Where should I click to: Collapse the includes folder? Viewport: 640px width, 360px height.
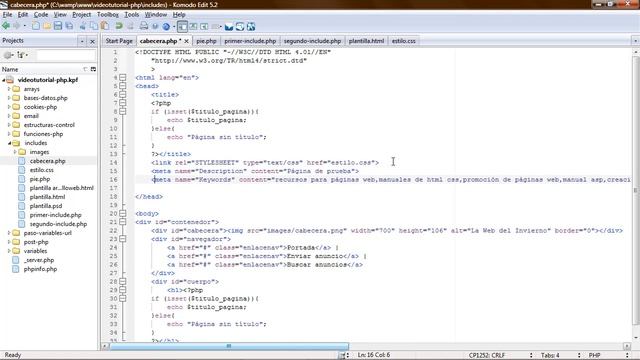[x=9, y=143]
